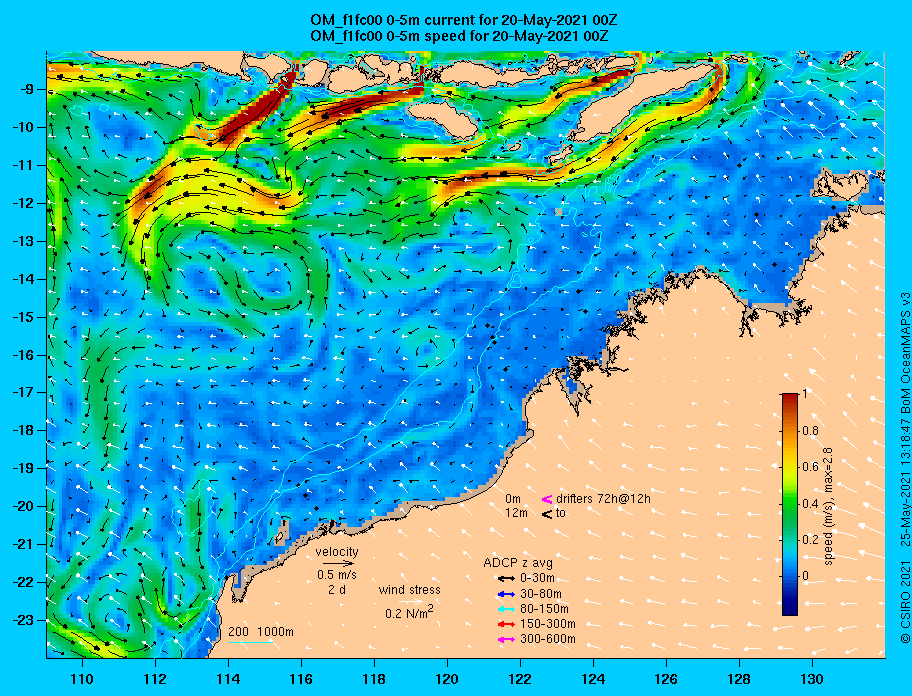Click the longitude label '128'

click(x=739, y=679)
